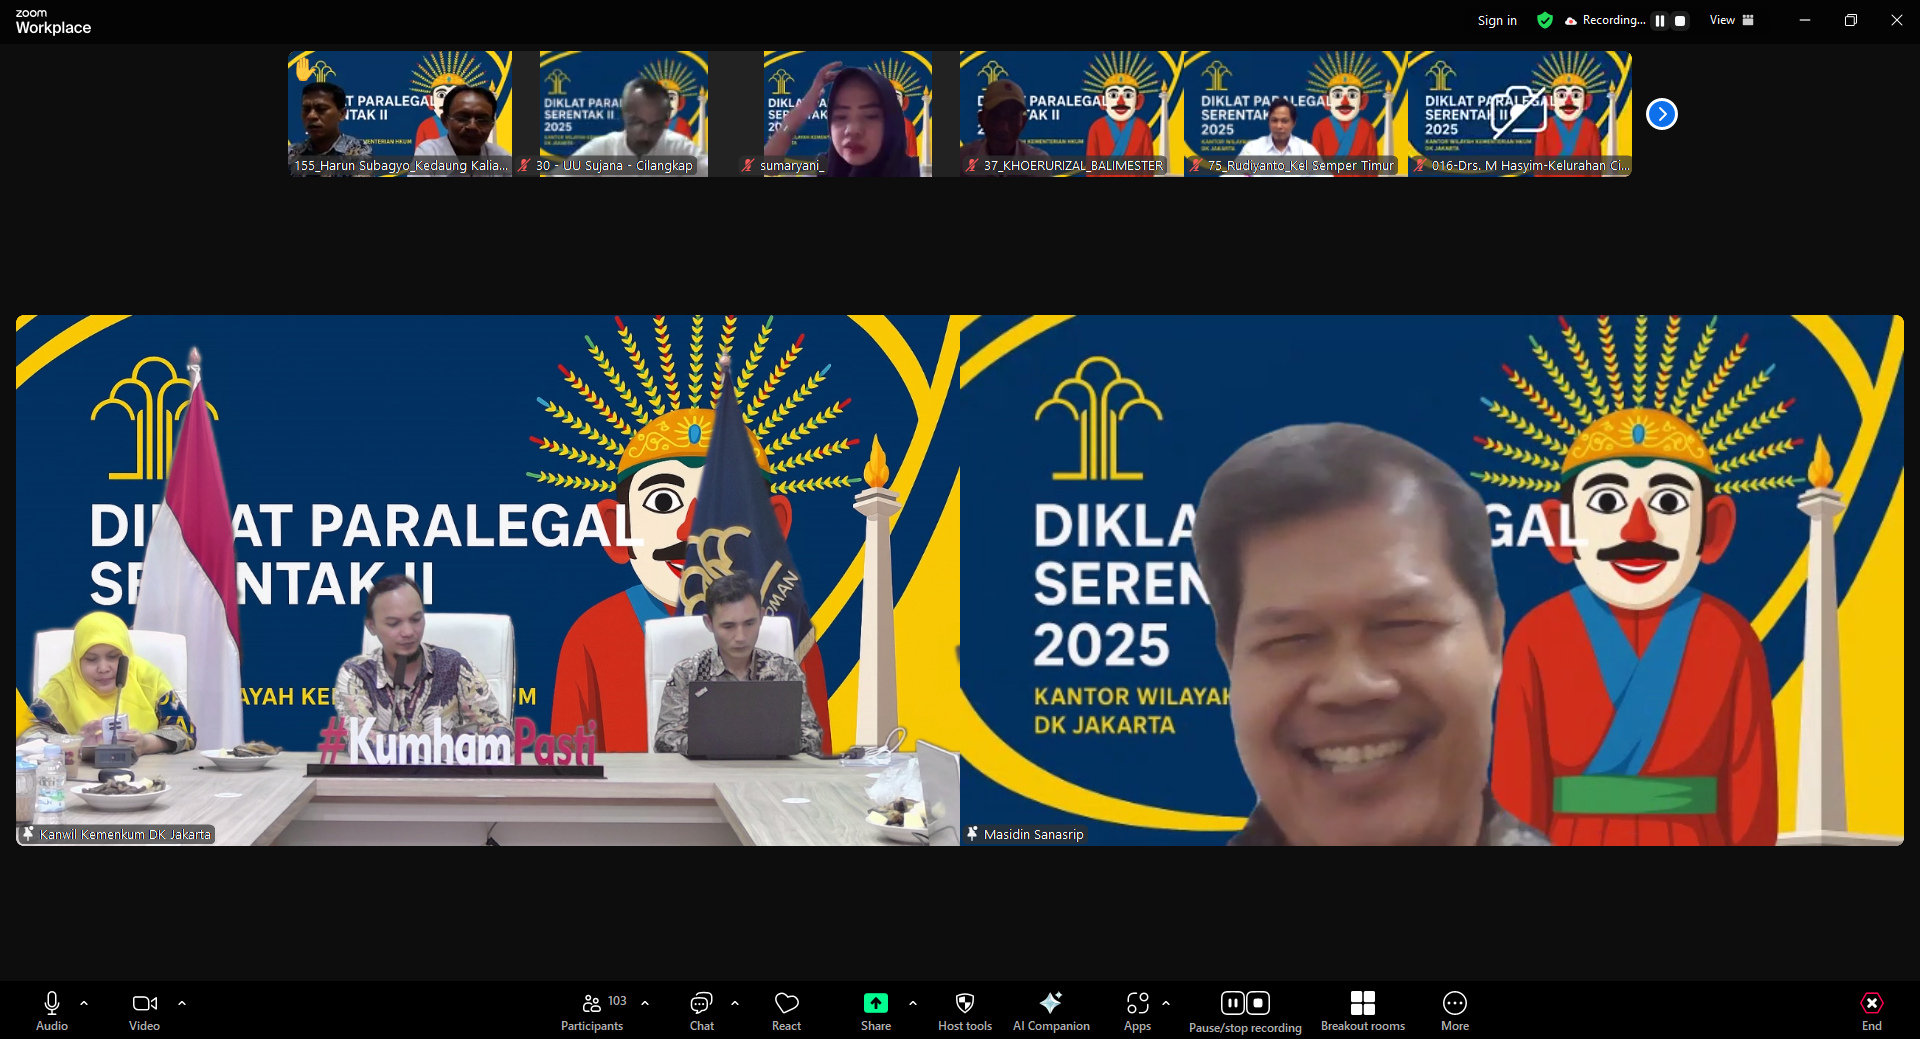Screen dimensions: 1920x1039
Task: Pause the recording using the toolbar control
Action: (1232, 1002)
